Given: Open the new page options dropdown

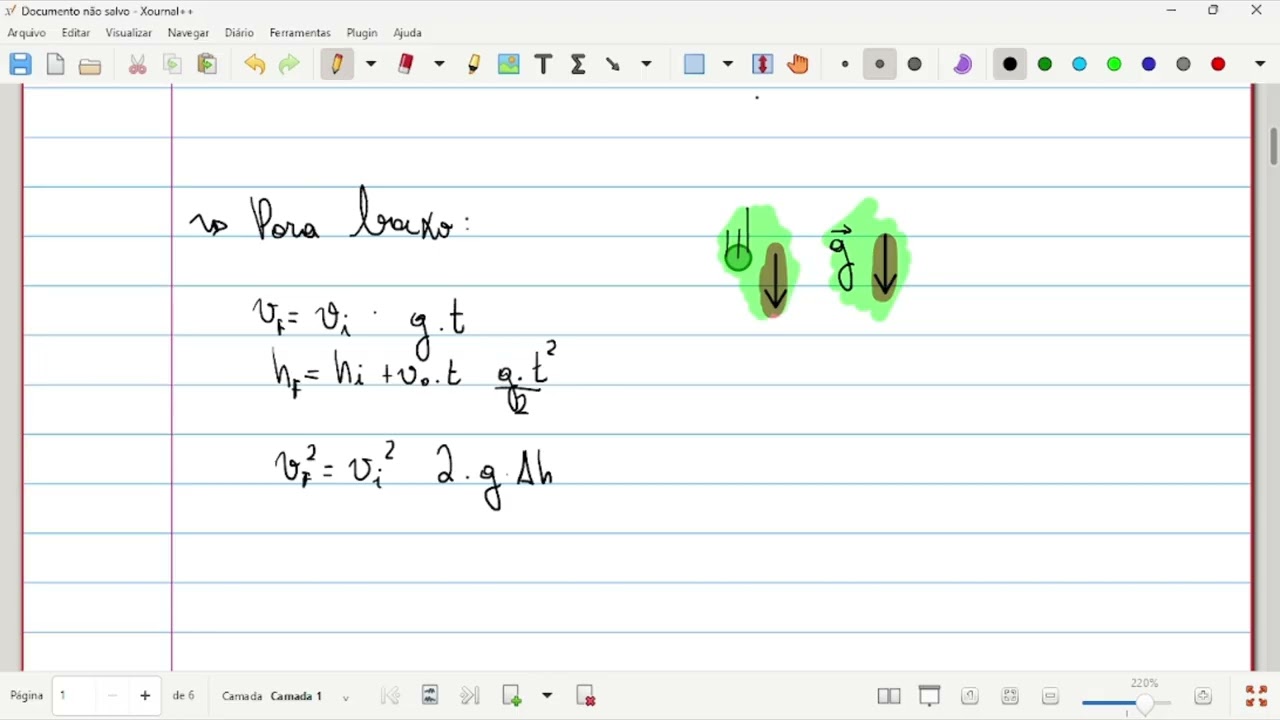Looking at the screenshot, I should (x=547, y=696).
